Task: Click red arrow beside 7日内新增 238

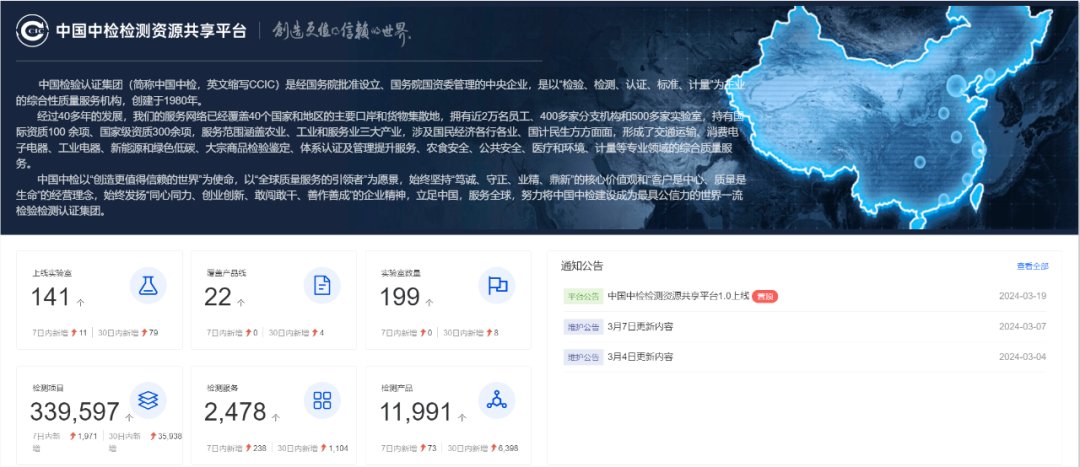Action: [248, 448]
